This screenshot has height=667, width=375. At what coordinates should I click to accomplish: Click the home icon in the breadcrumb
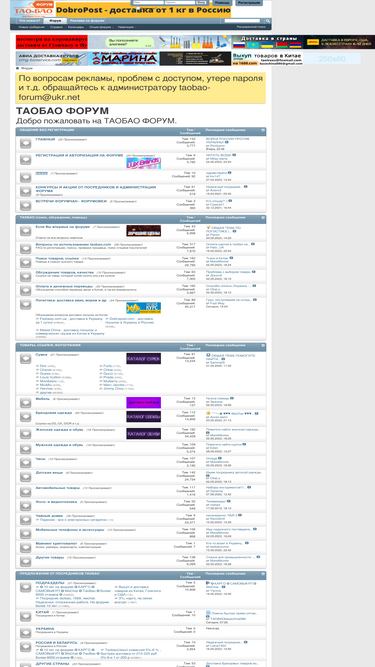(17, 68)
